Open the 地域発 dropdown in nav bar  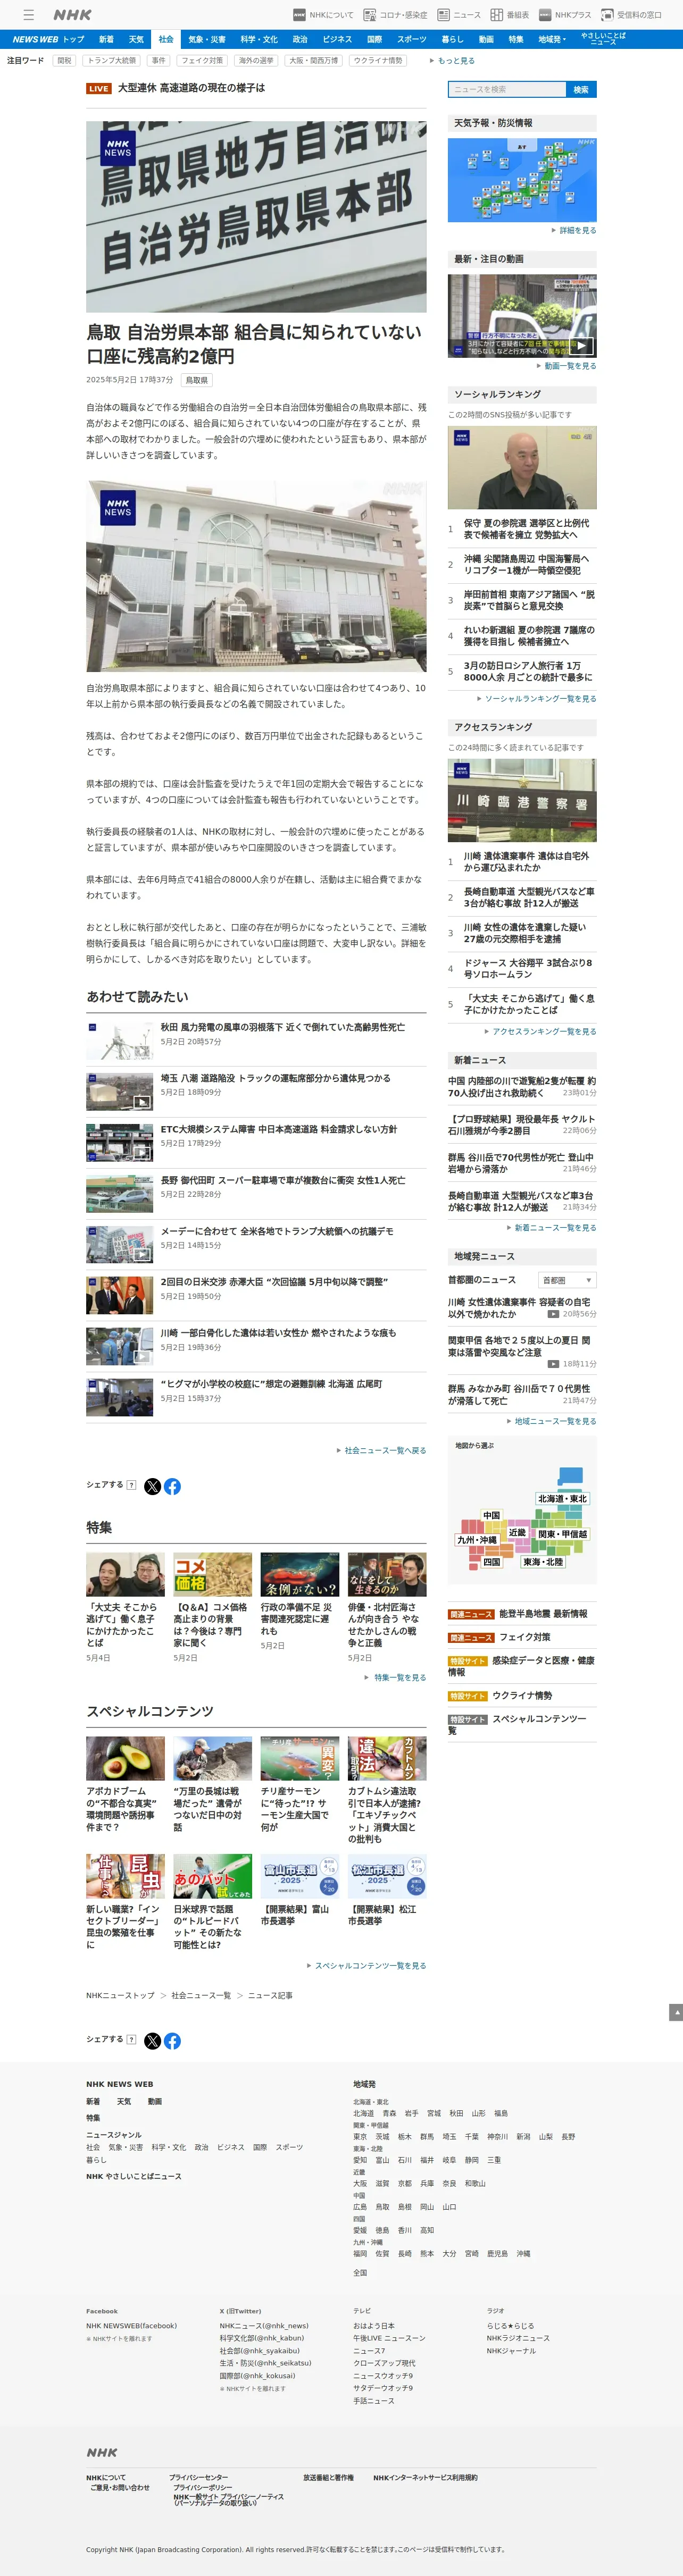(x=552, y=39)
